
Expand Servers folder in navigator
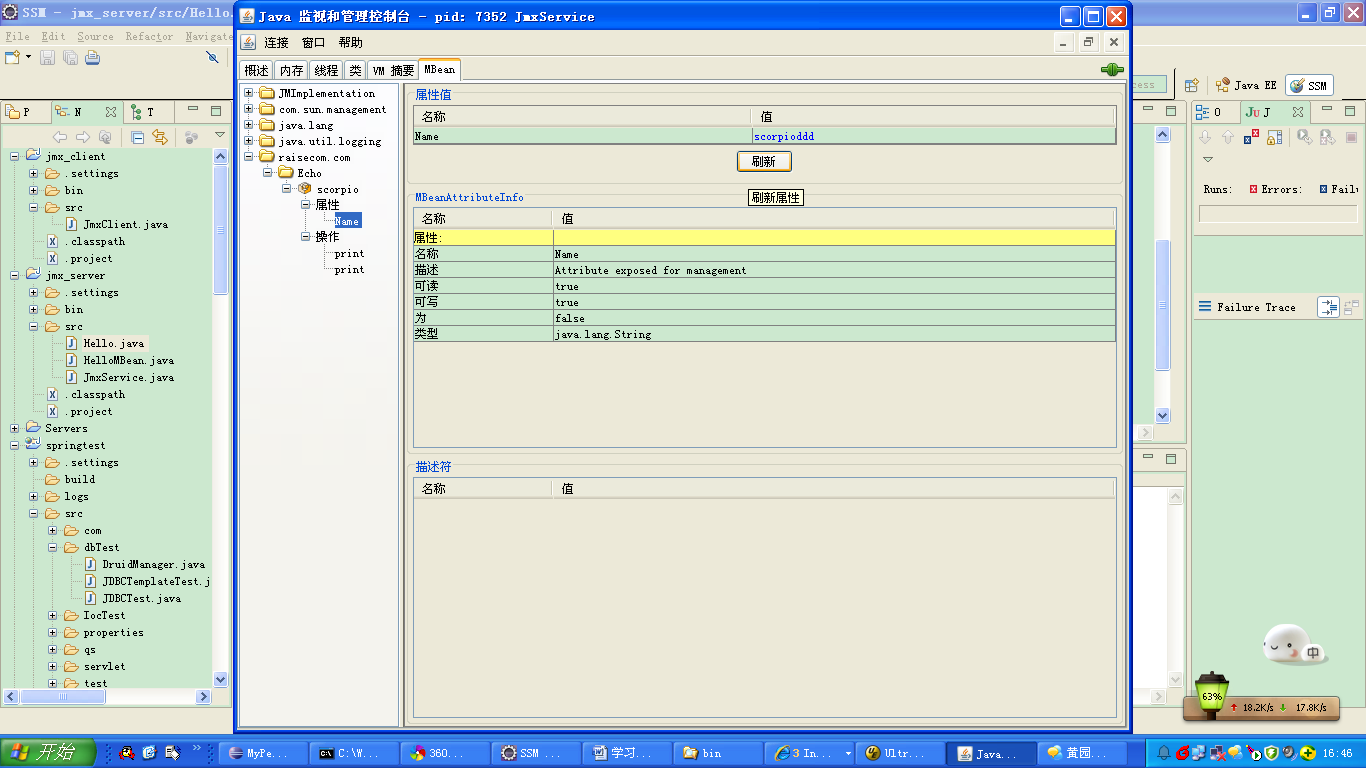tap(15, 428)
